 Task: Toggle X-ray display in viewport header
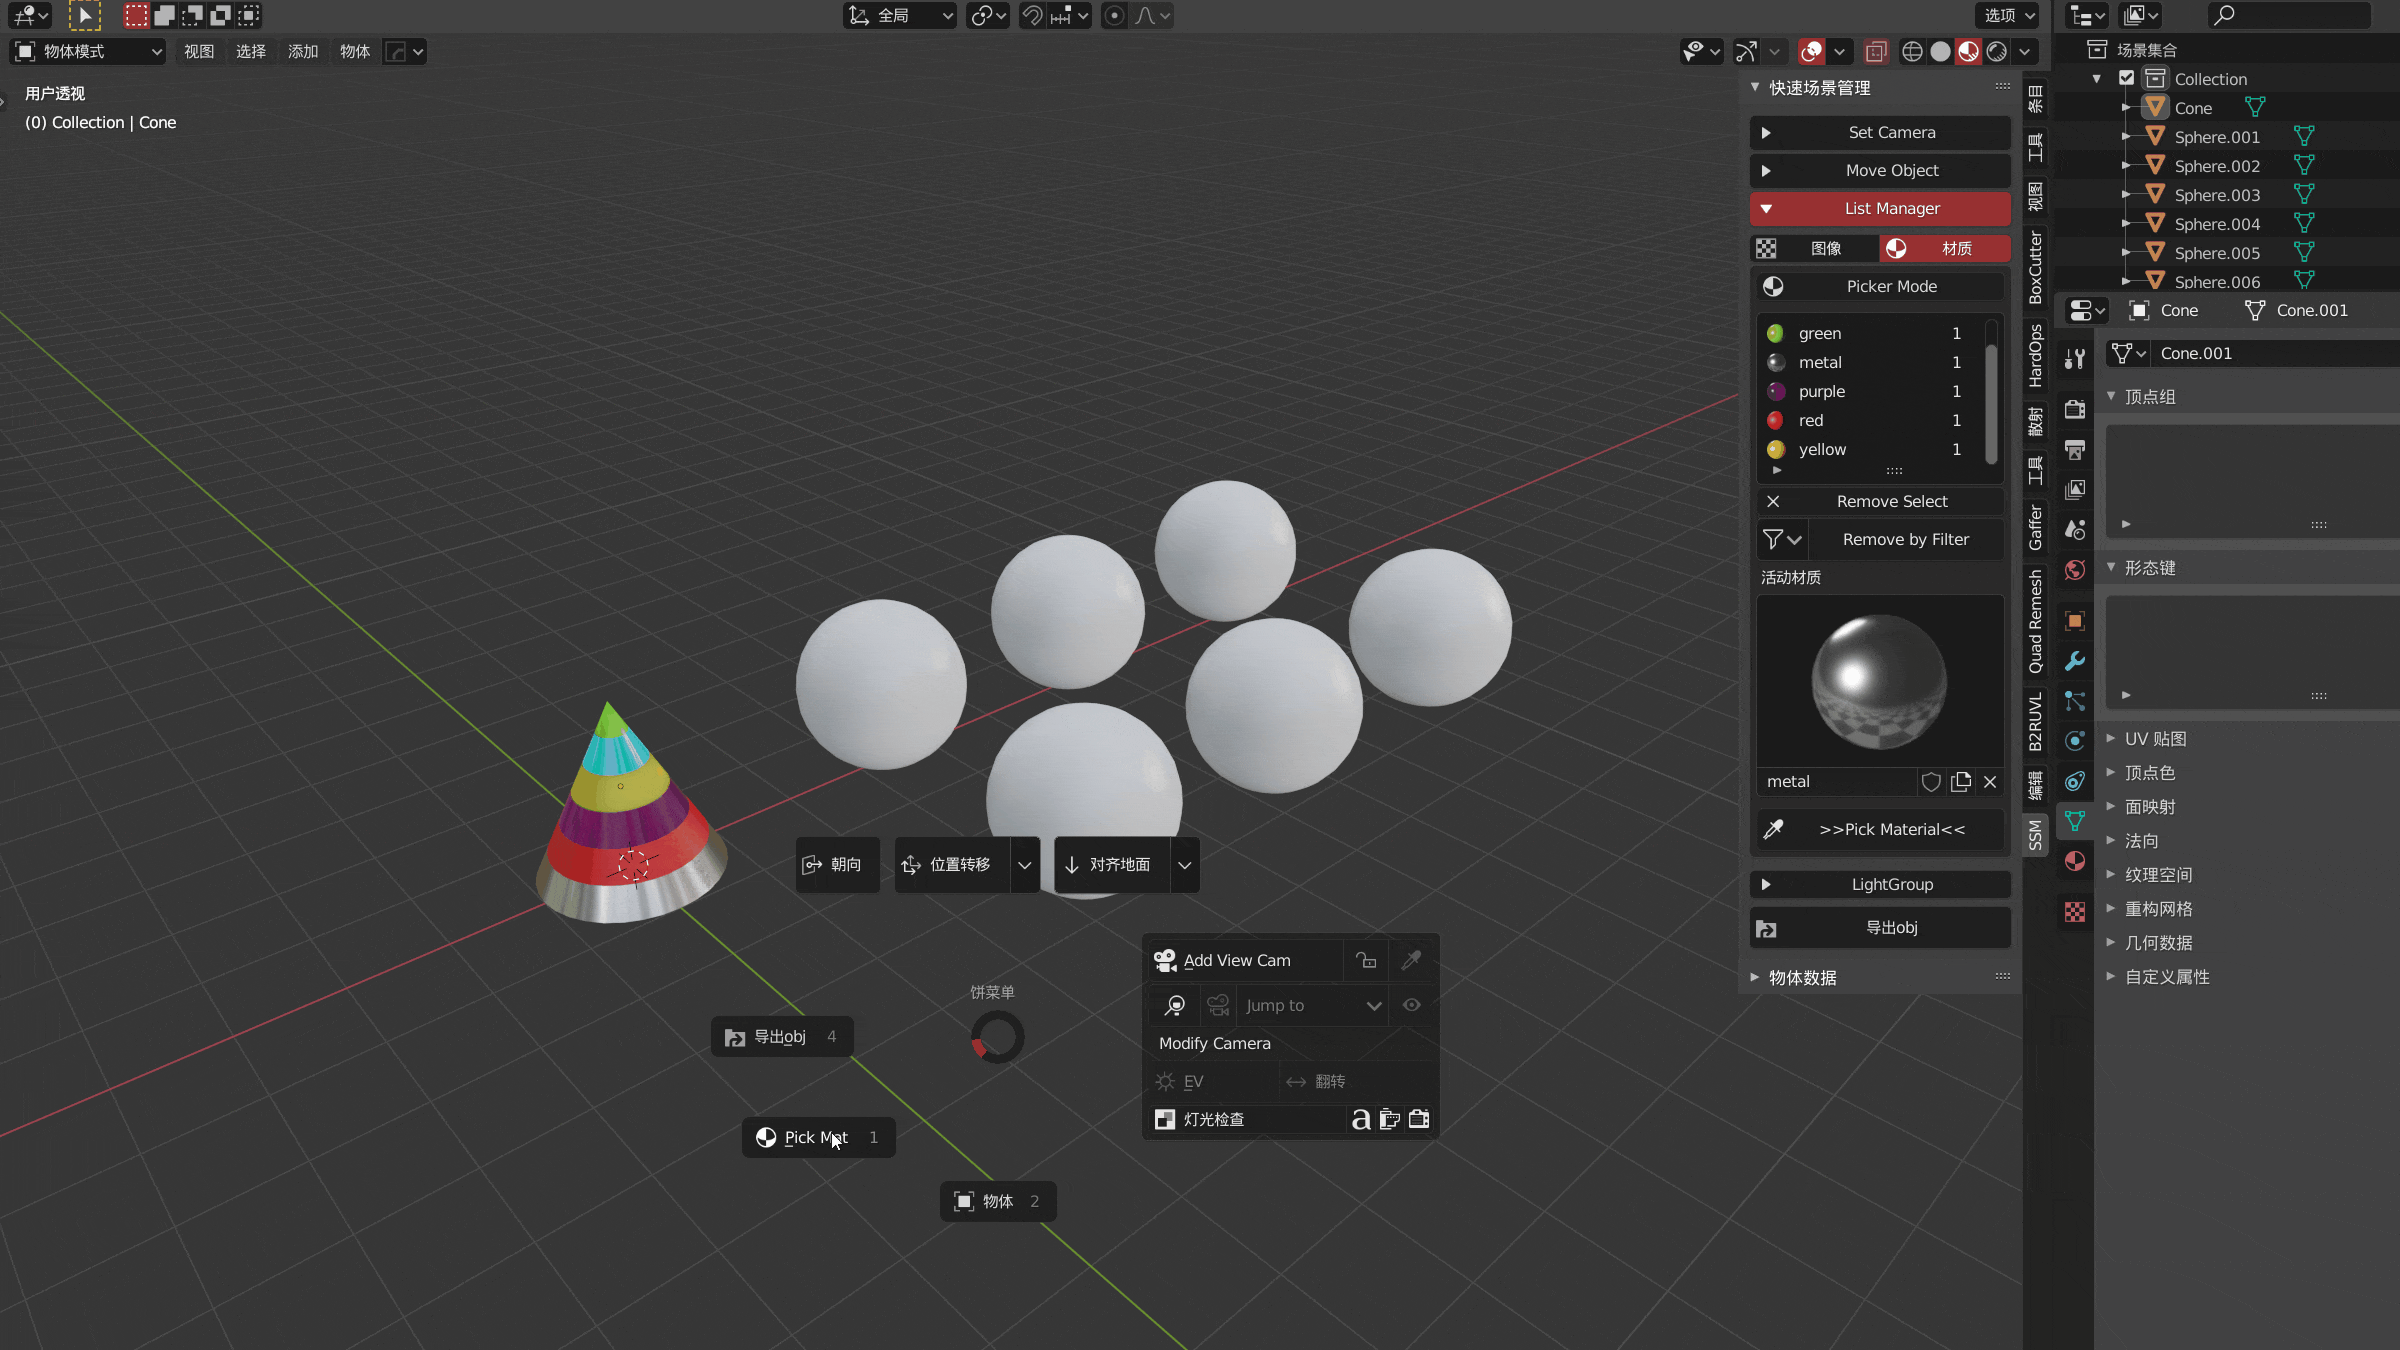(x=1876, y=51)
